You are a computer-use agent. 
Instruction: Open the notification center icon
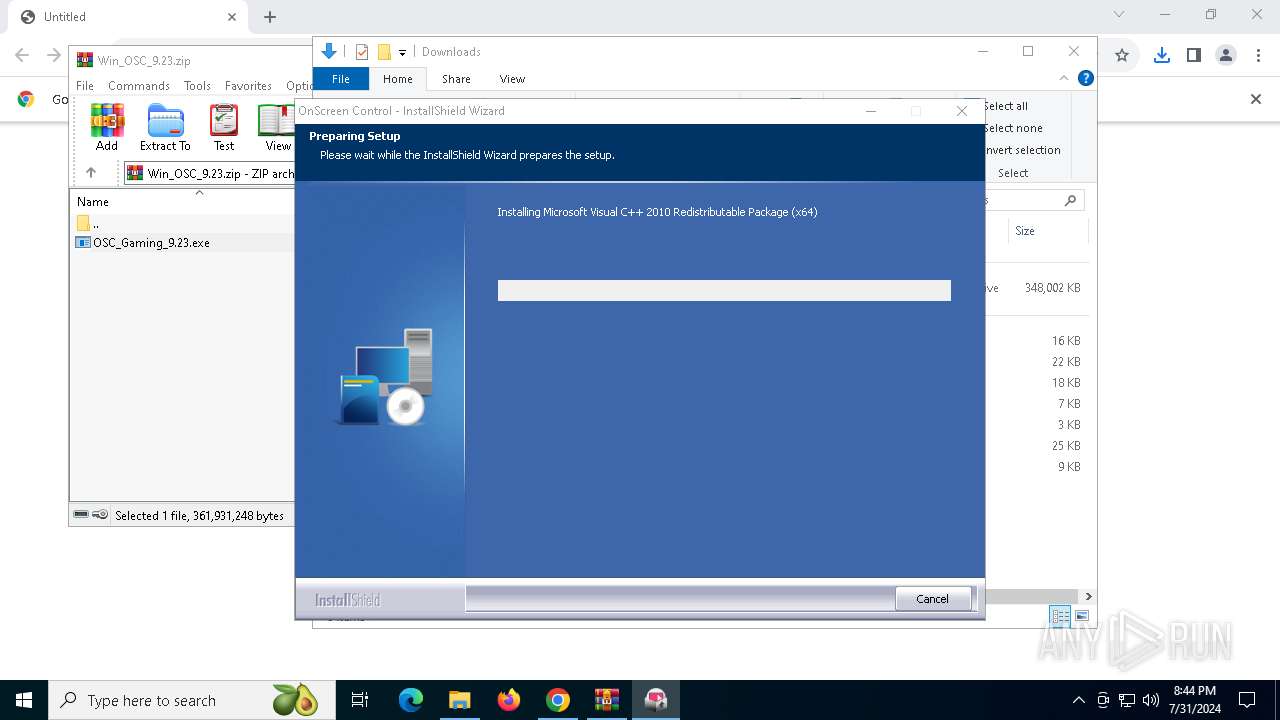point(1247,700)
